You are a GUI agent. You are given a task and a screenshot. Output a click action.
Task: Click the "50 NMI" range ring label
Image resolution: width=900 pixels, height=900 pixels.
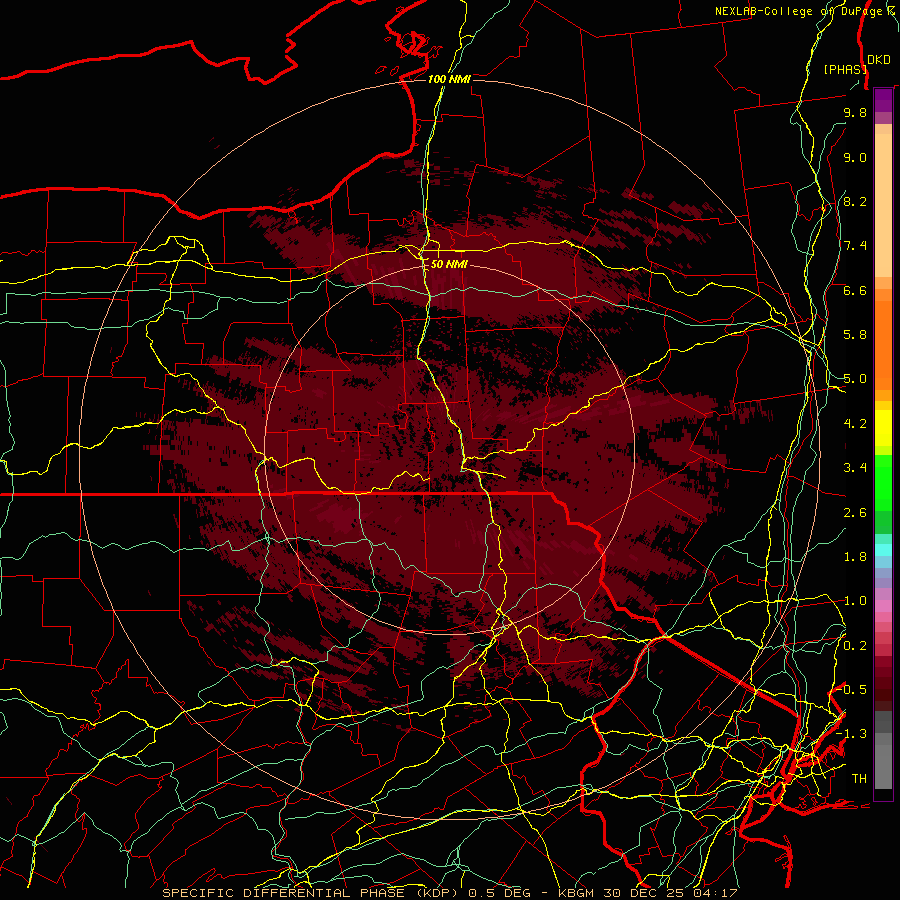(449, 265)
